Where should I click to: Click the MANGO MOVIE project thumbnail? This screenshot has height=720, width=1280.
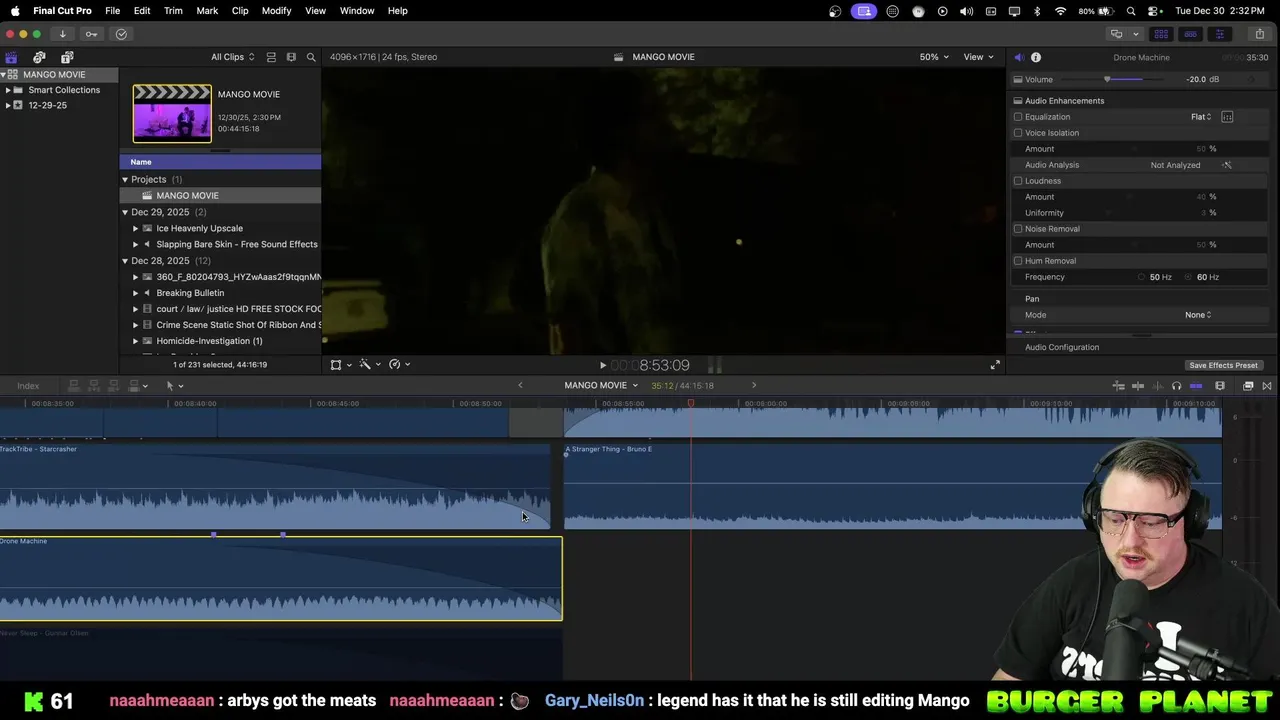pos(172,113)
